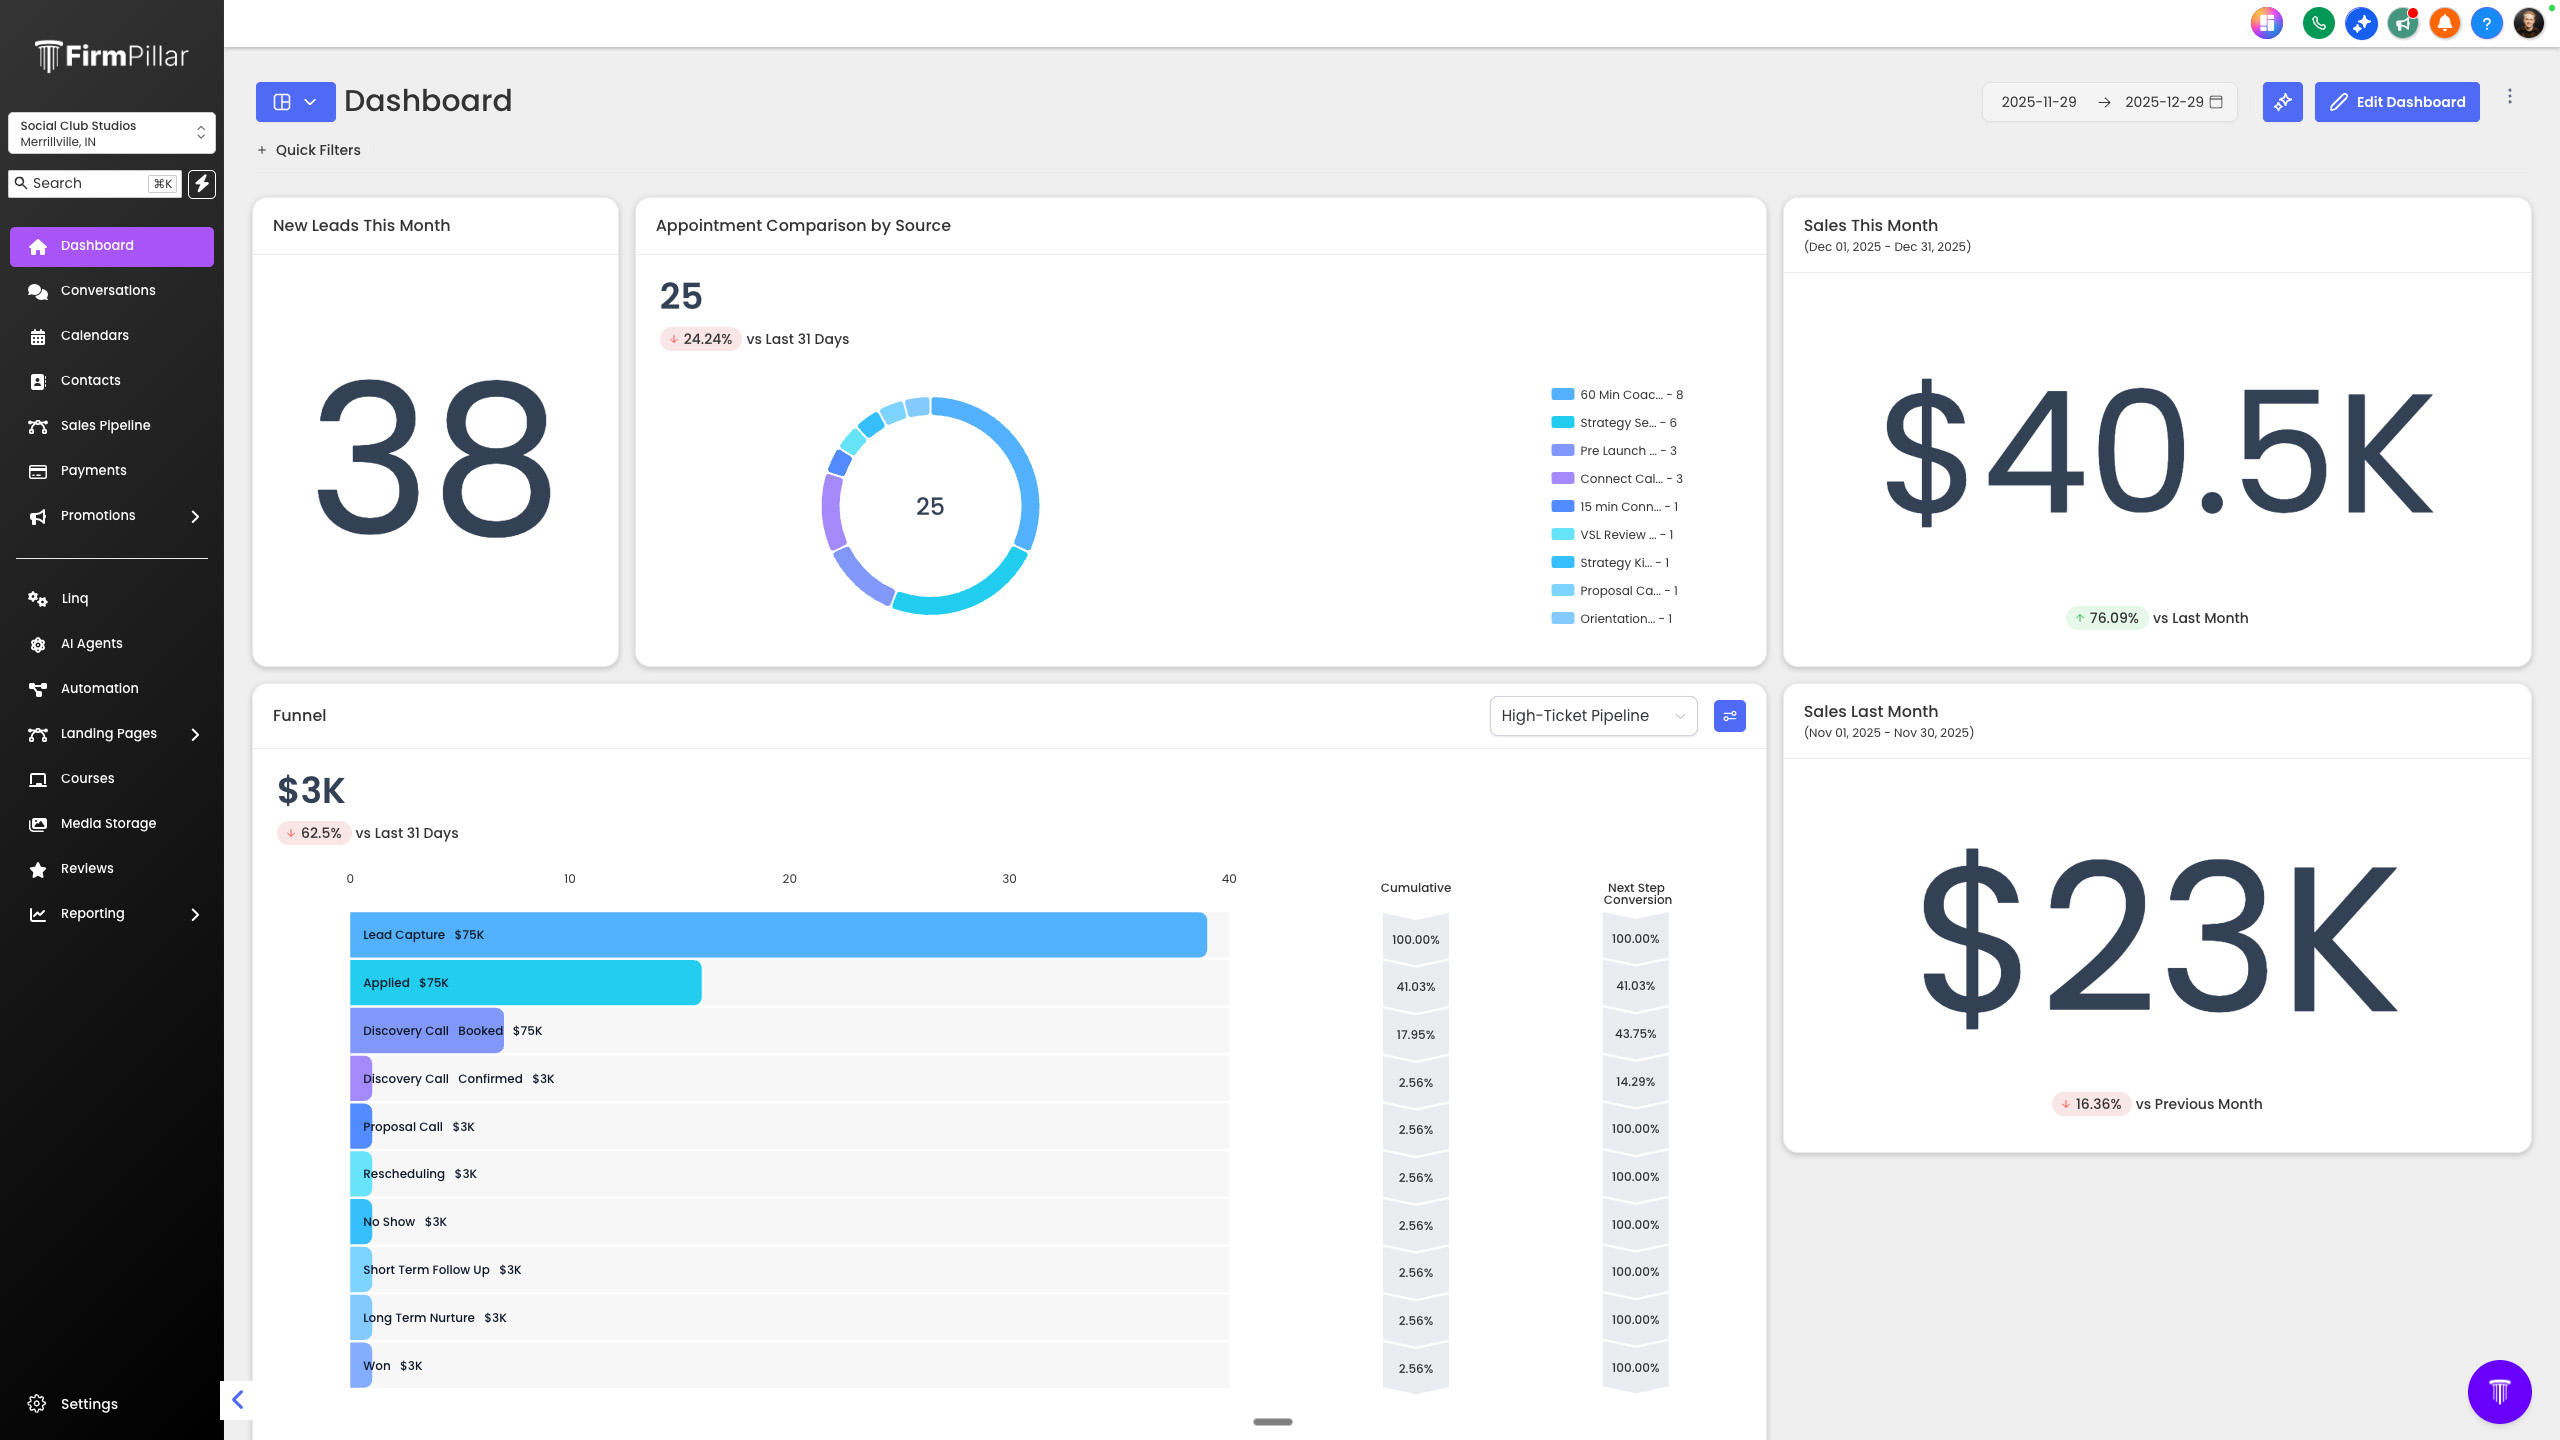Go to Conversations in the sidebar
Image resolution: width=2560 pixels, height=1440 pixels.
click(108, 290)
